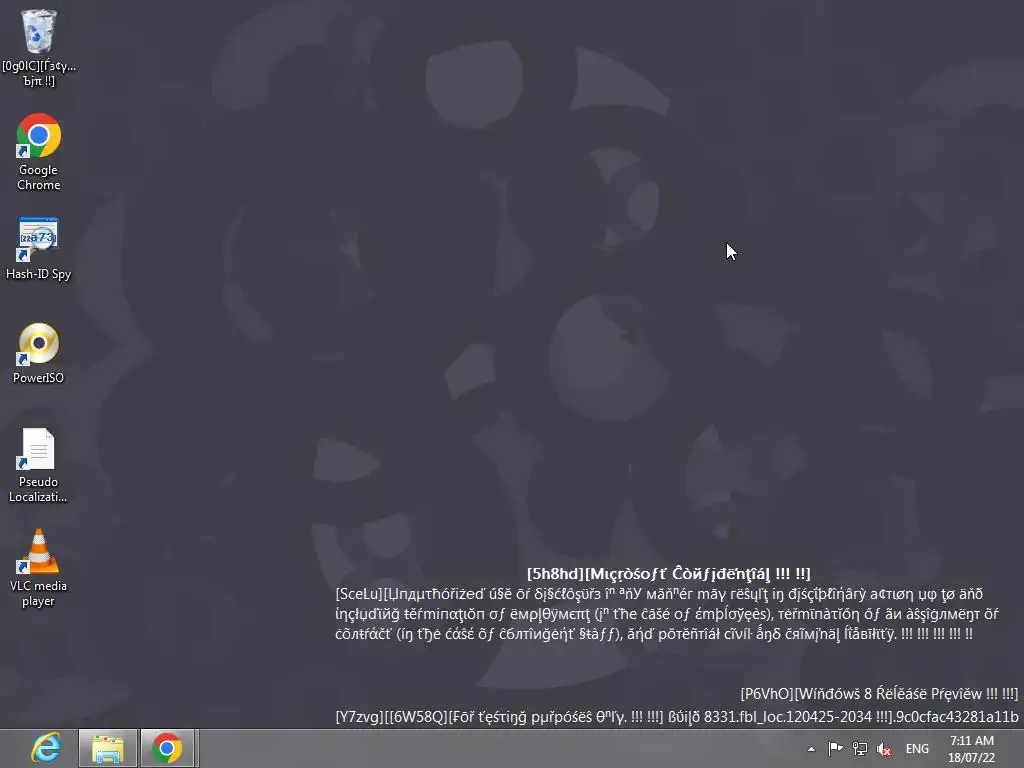Image resolution: width=1024 pixels, height=768 pixels.
Task: Open the network status tray icon
Action: 860,749
